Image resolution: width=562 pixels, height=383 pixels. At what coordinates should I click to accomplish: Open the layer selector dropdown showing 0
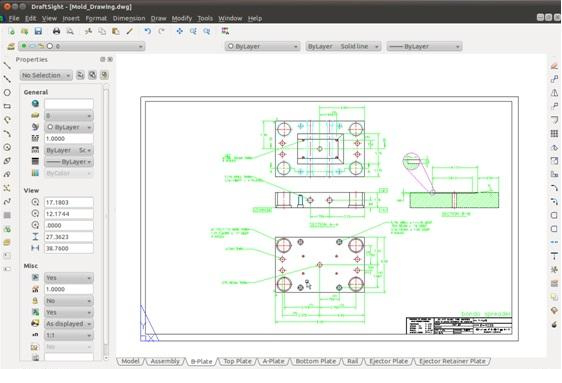pyautogui.click(x=82, y=46)
